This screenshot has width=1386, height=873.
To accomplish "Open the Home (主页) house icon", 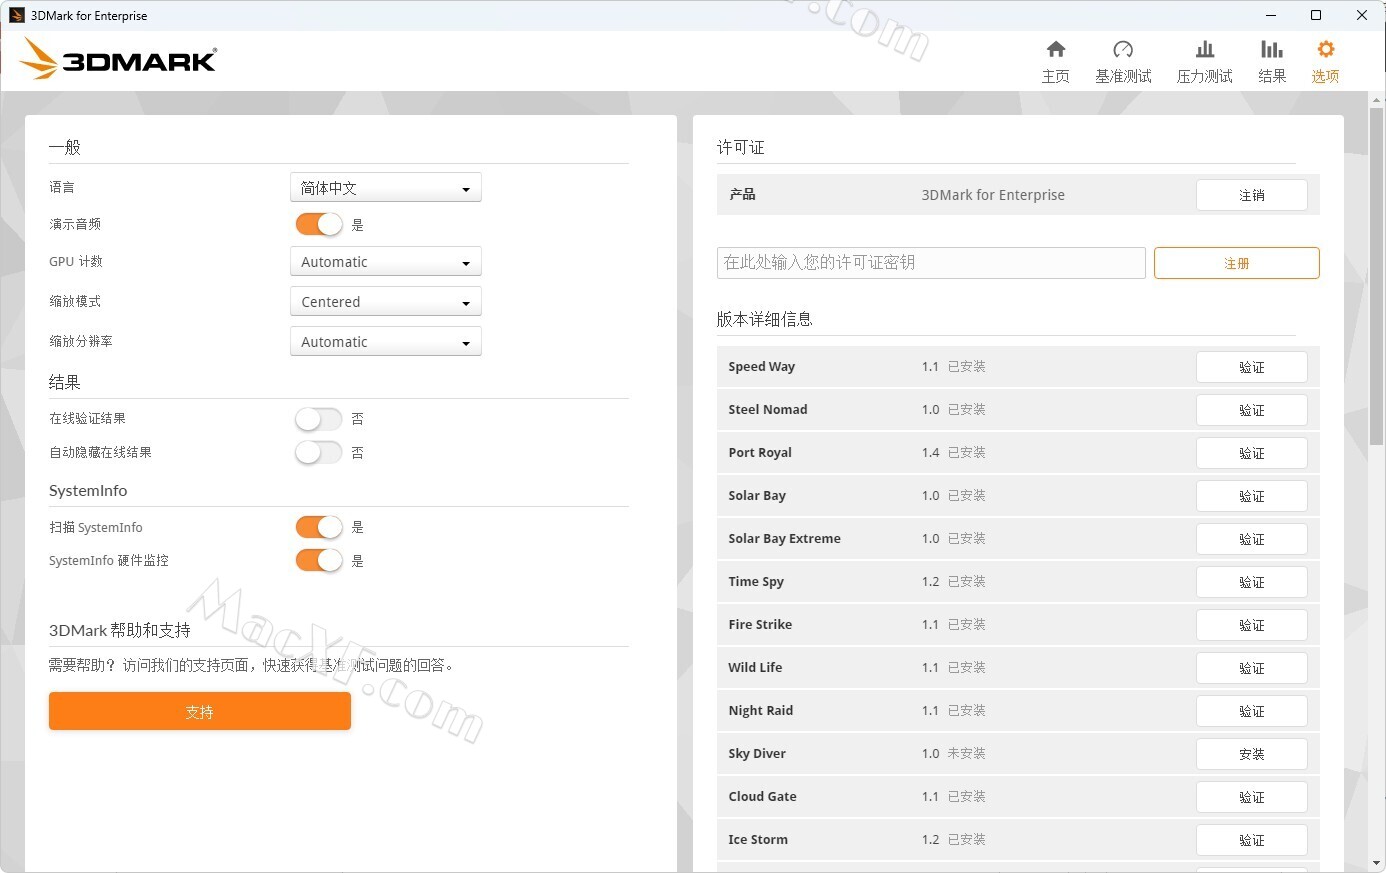I will point(1055,50).
